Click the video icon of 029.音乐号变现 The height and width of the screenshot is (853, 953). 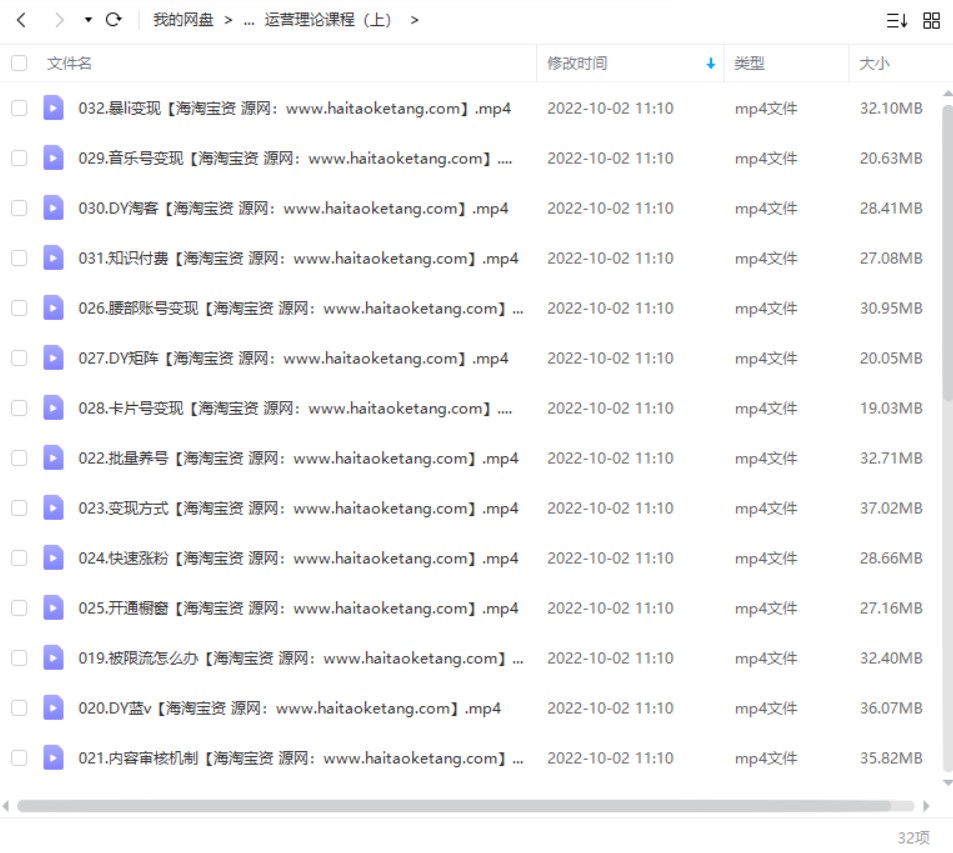pyautogui.click(x=53, y=158)
